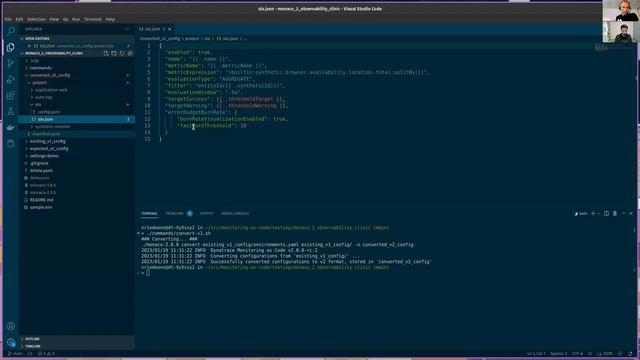
Task: Expand the expected_v2_config folder
Action: click(49, 149)
